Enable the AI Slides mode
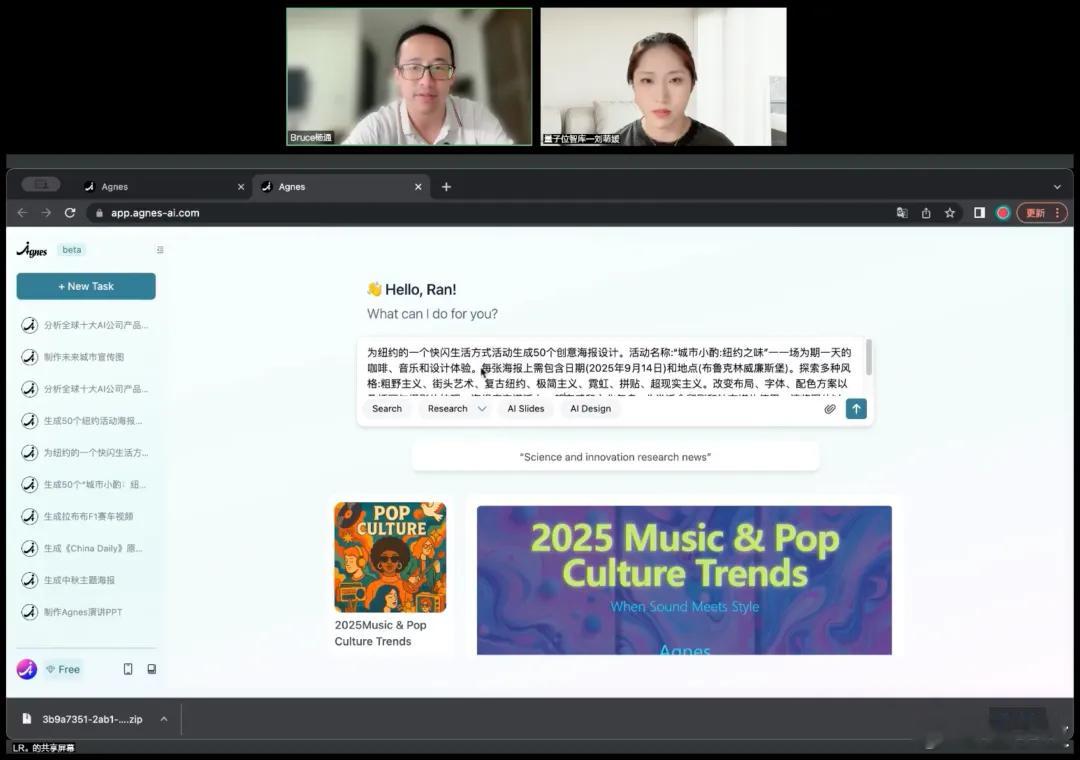Screen dimensions: 1080x760 (x=525, y=408)
